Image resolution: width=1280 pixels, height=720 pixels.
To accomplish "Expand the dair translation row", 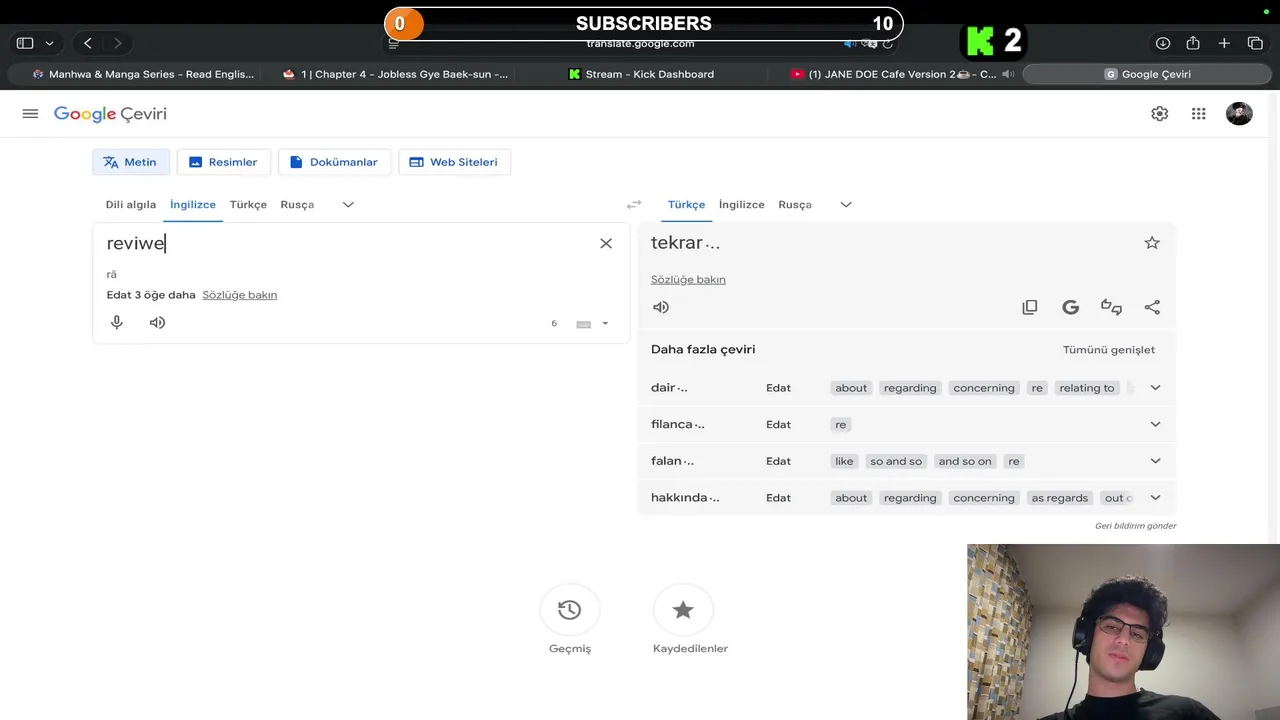I will 1155,388.
